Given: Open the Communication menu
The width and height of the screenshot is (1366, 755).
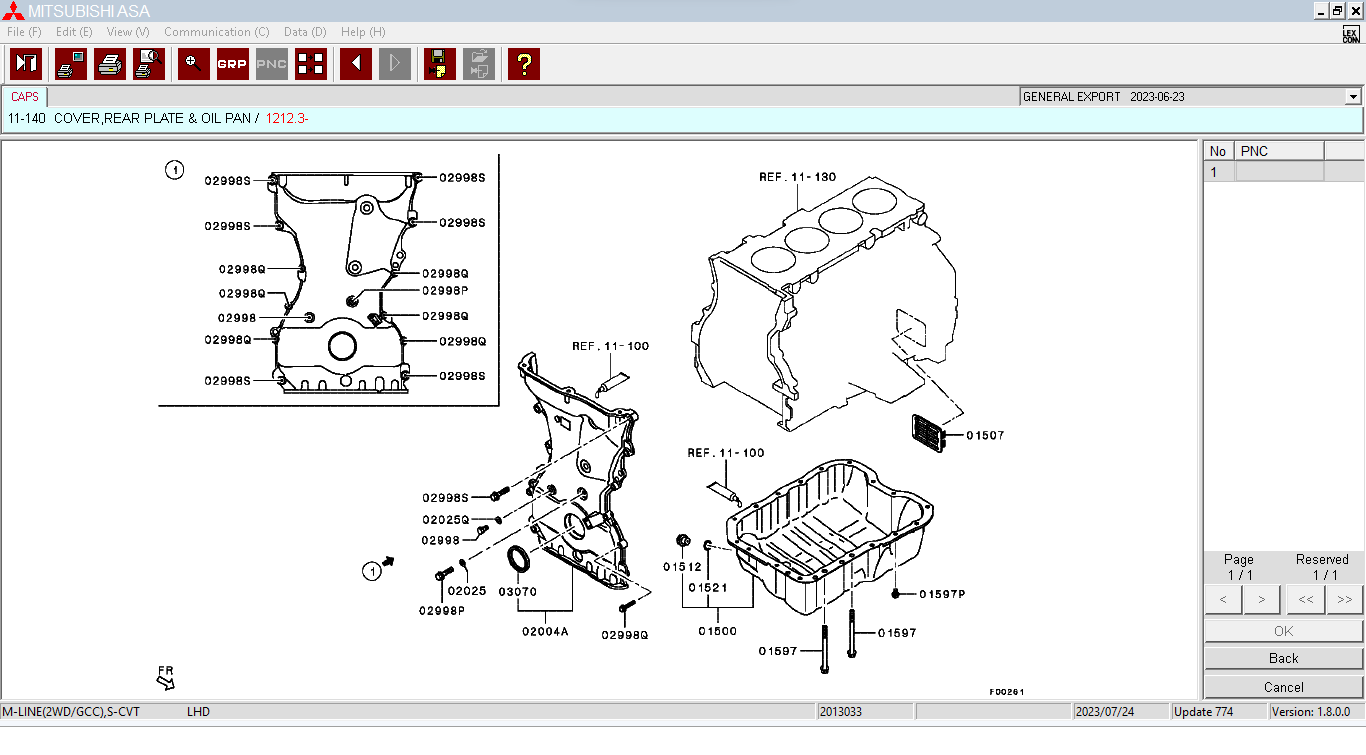Looking at the screenshot, I should point(216,31).
